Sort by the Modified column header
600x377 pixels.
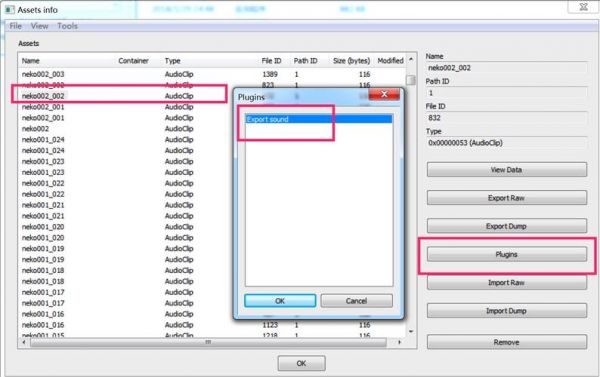pyautogui.click(x=390, y=61)
